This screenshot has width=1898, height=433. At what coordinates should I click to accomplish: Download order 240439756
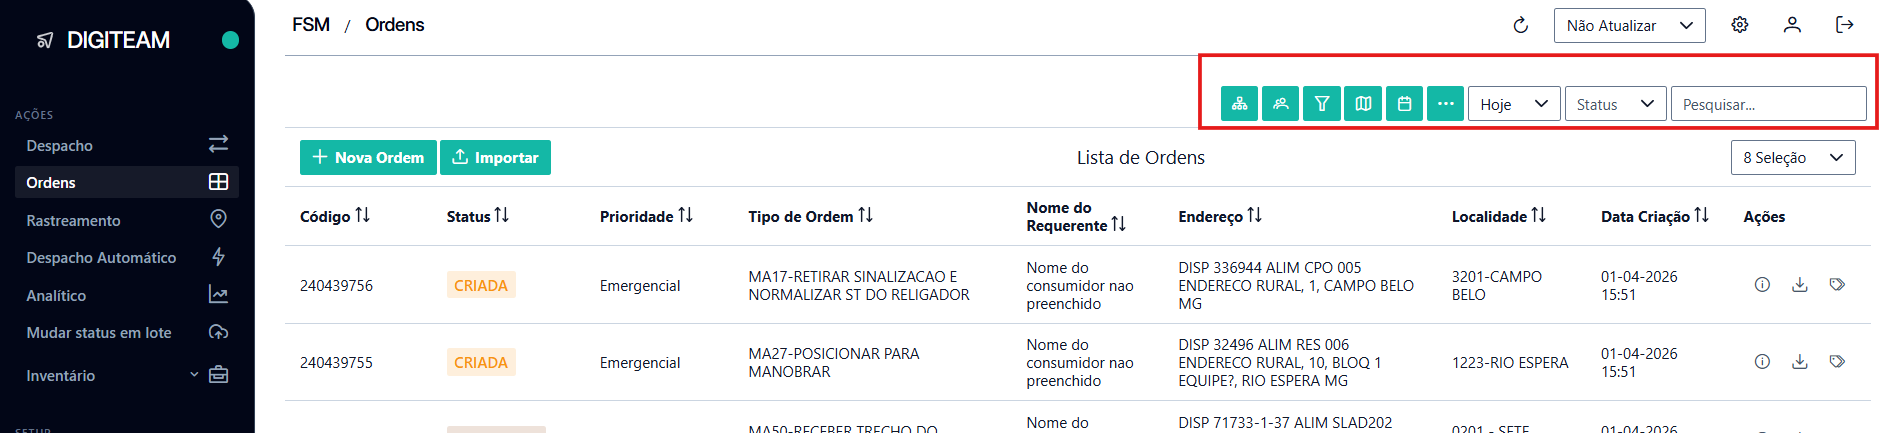(1799, 285)
